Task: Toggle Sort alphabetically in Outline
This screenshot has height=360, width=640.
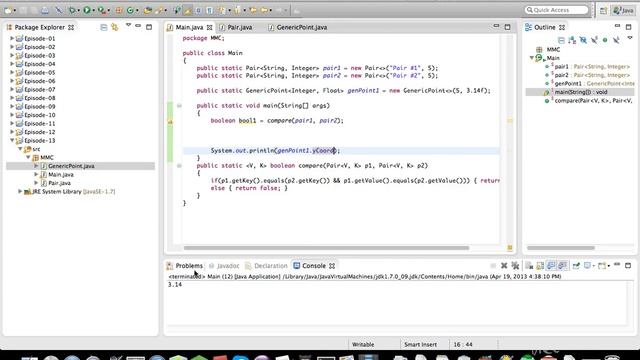Action: point(572,40)
